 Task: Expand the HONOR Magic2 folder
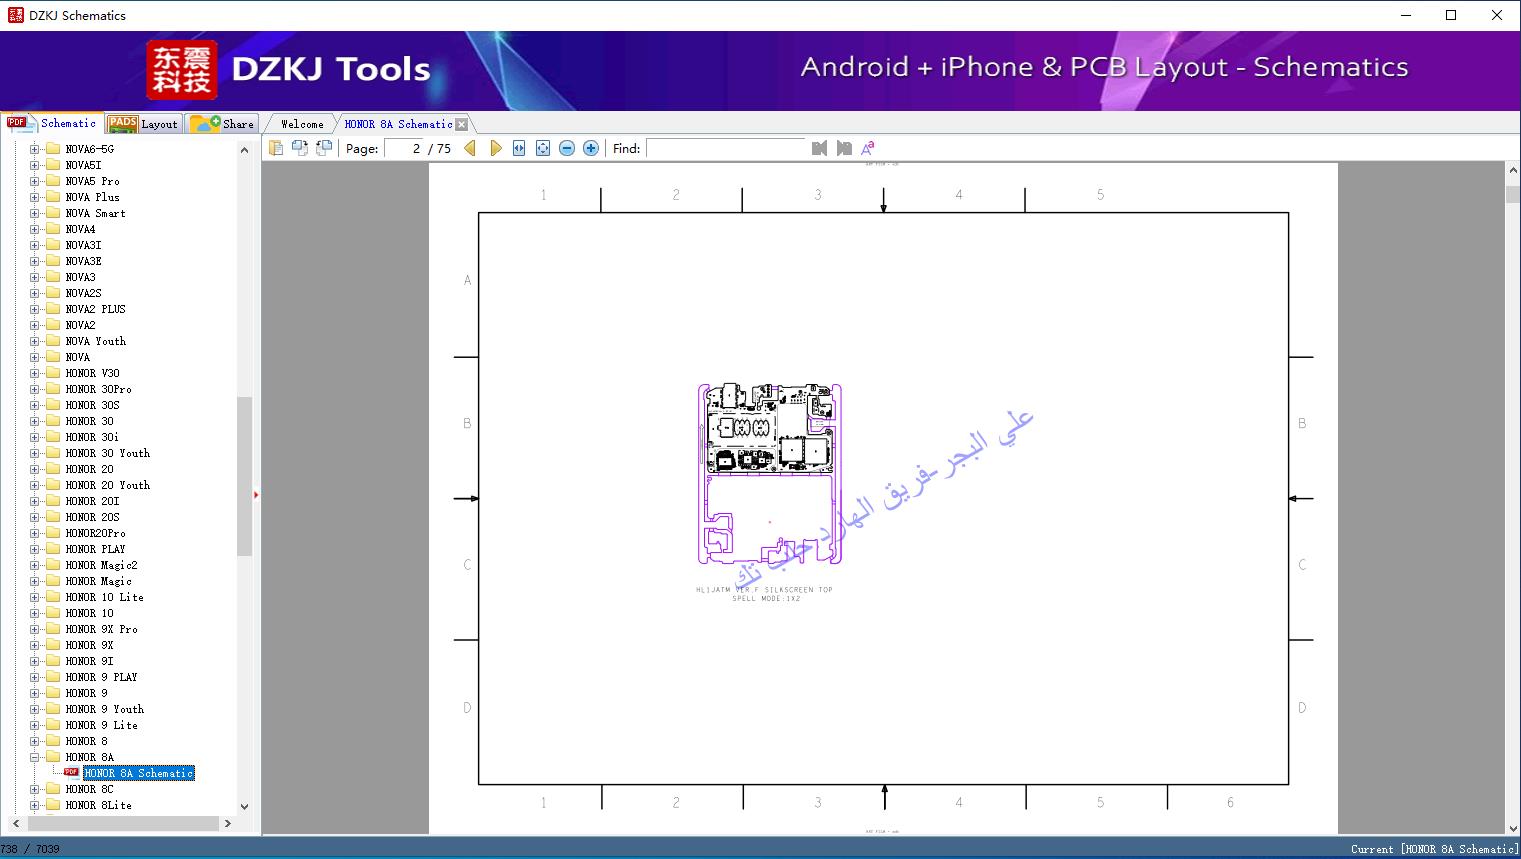35,565
